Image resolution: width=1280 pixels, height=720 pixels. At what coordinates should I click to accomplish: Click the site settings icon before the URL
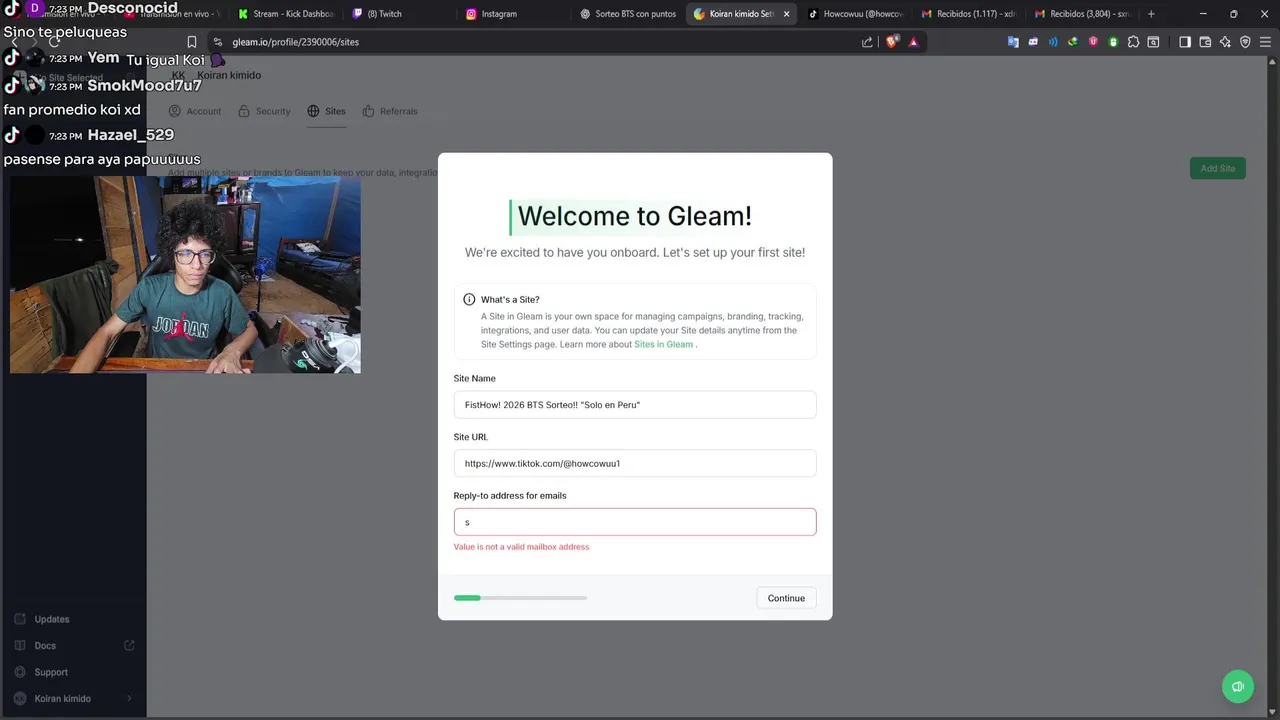coord(217,42)
